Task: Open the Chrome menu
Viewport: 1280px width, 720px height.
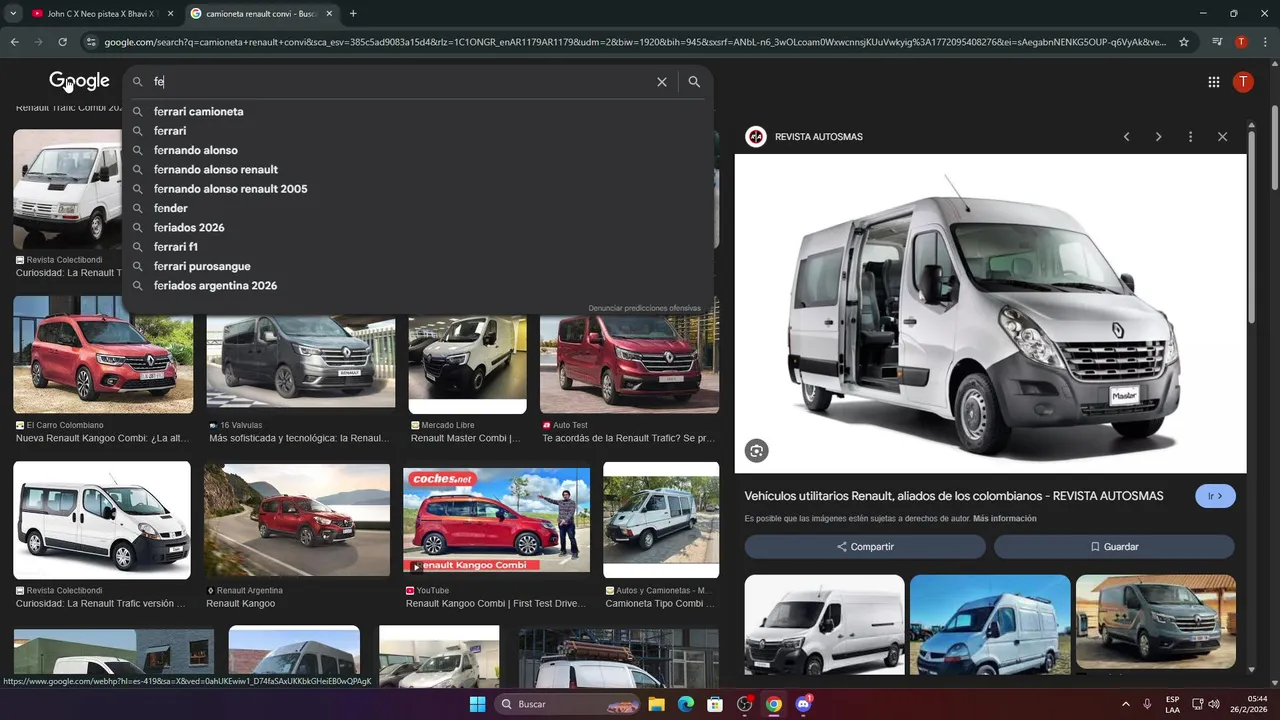Action: click(x=1265, y=42)
